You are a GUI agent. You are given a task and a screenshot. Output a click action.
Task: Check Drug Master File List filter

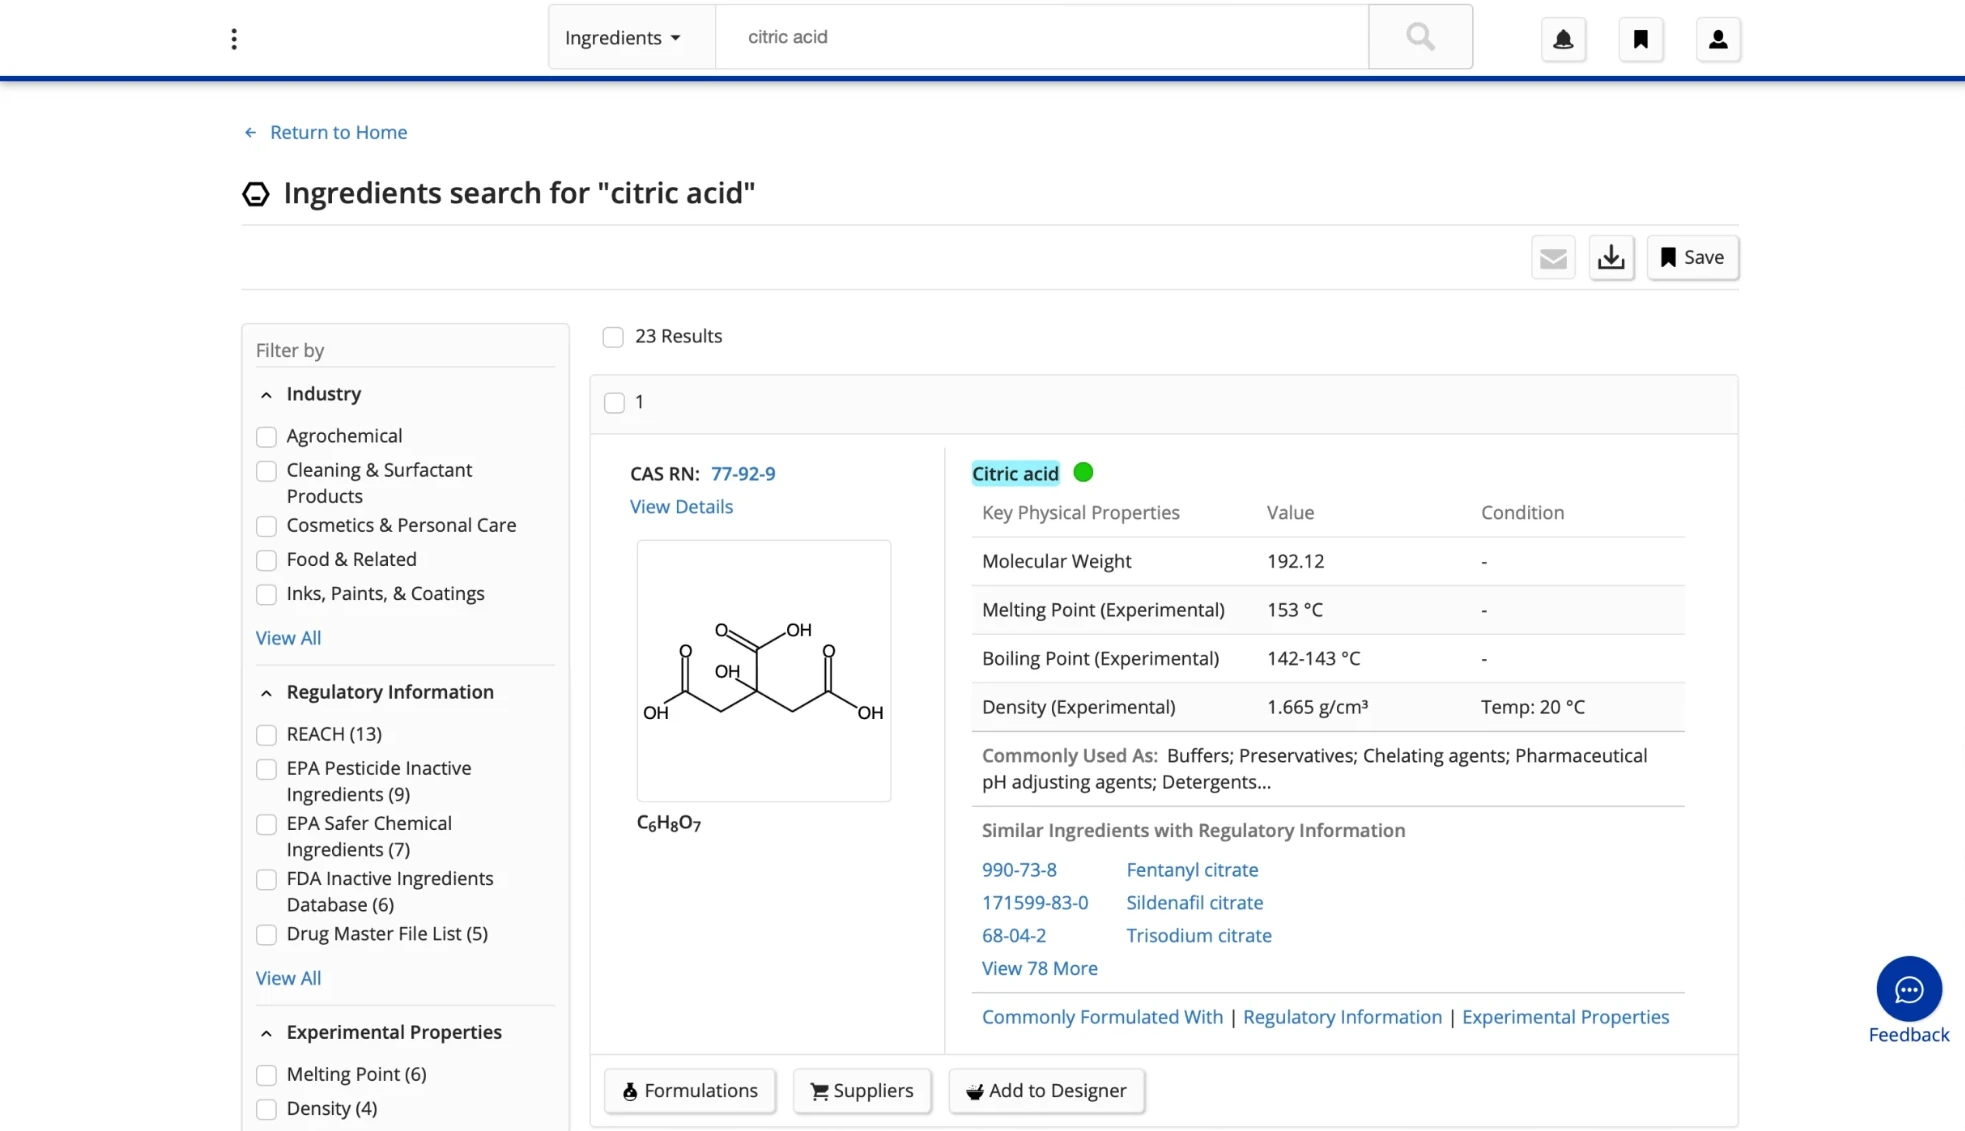(x=266, y=935)
